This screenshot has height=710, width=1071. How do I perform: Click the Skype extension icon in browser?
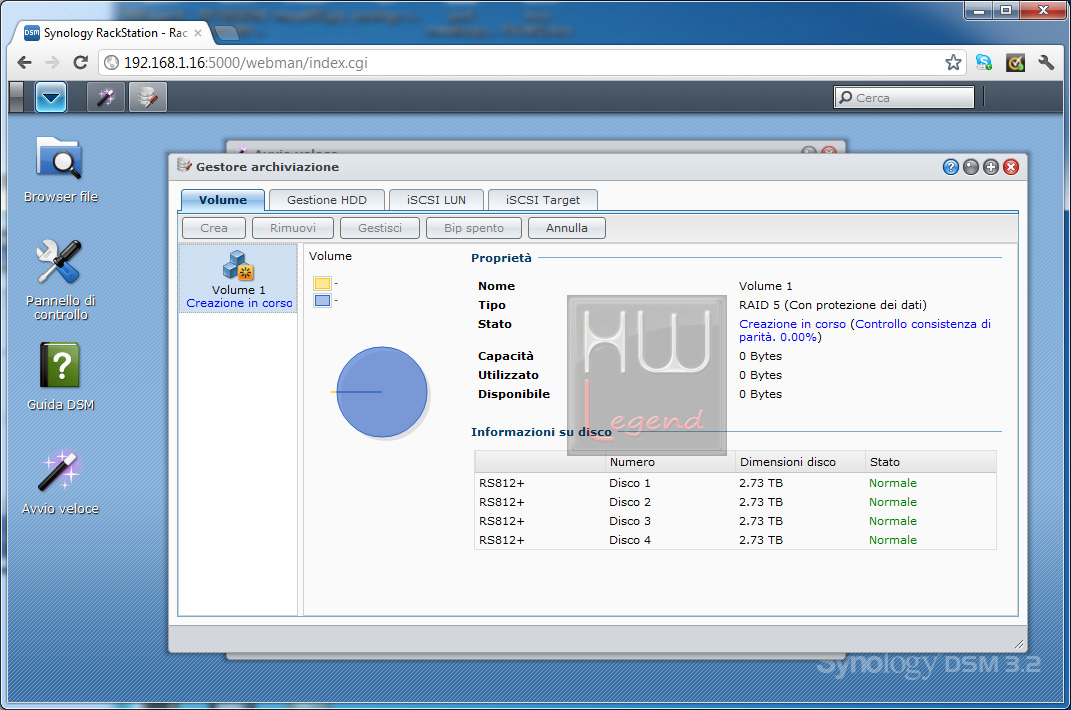(x=984, y=63)
